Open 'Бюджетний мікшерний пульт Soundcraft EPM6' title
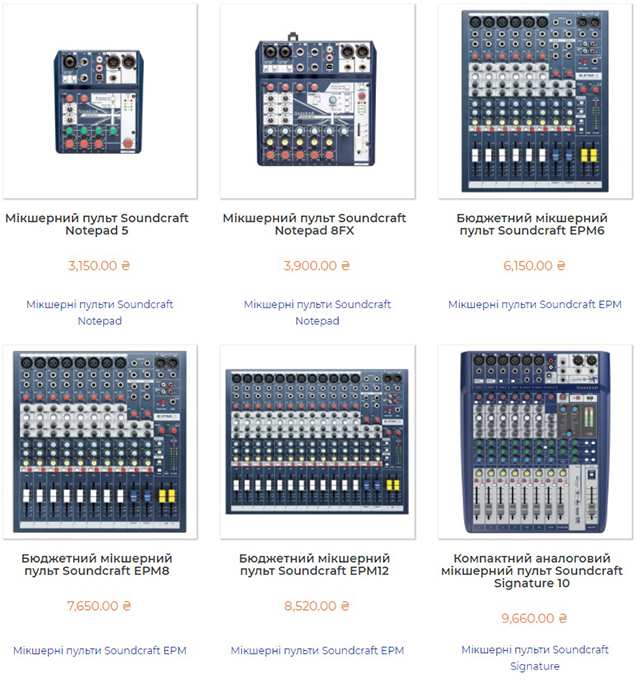This screenshot has height=693, width=640. (x=534, y=224)
